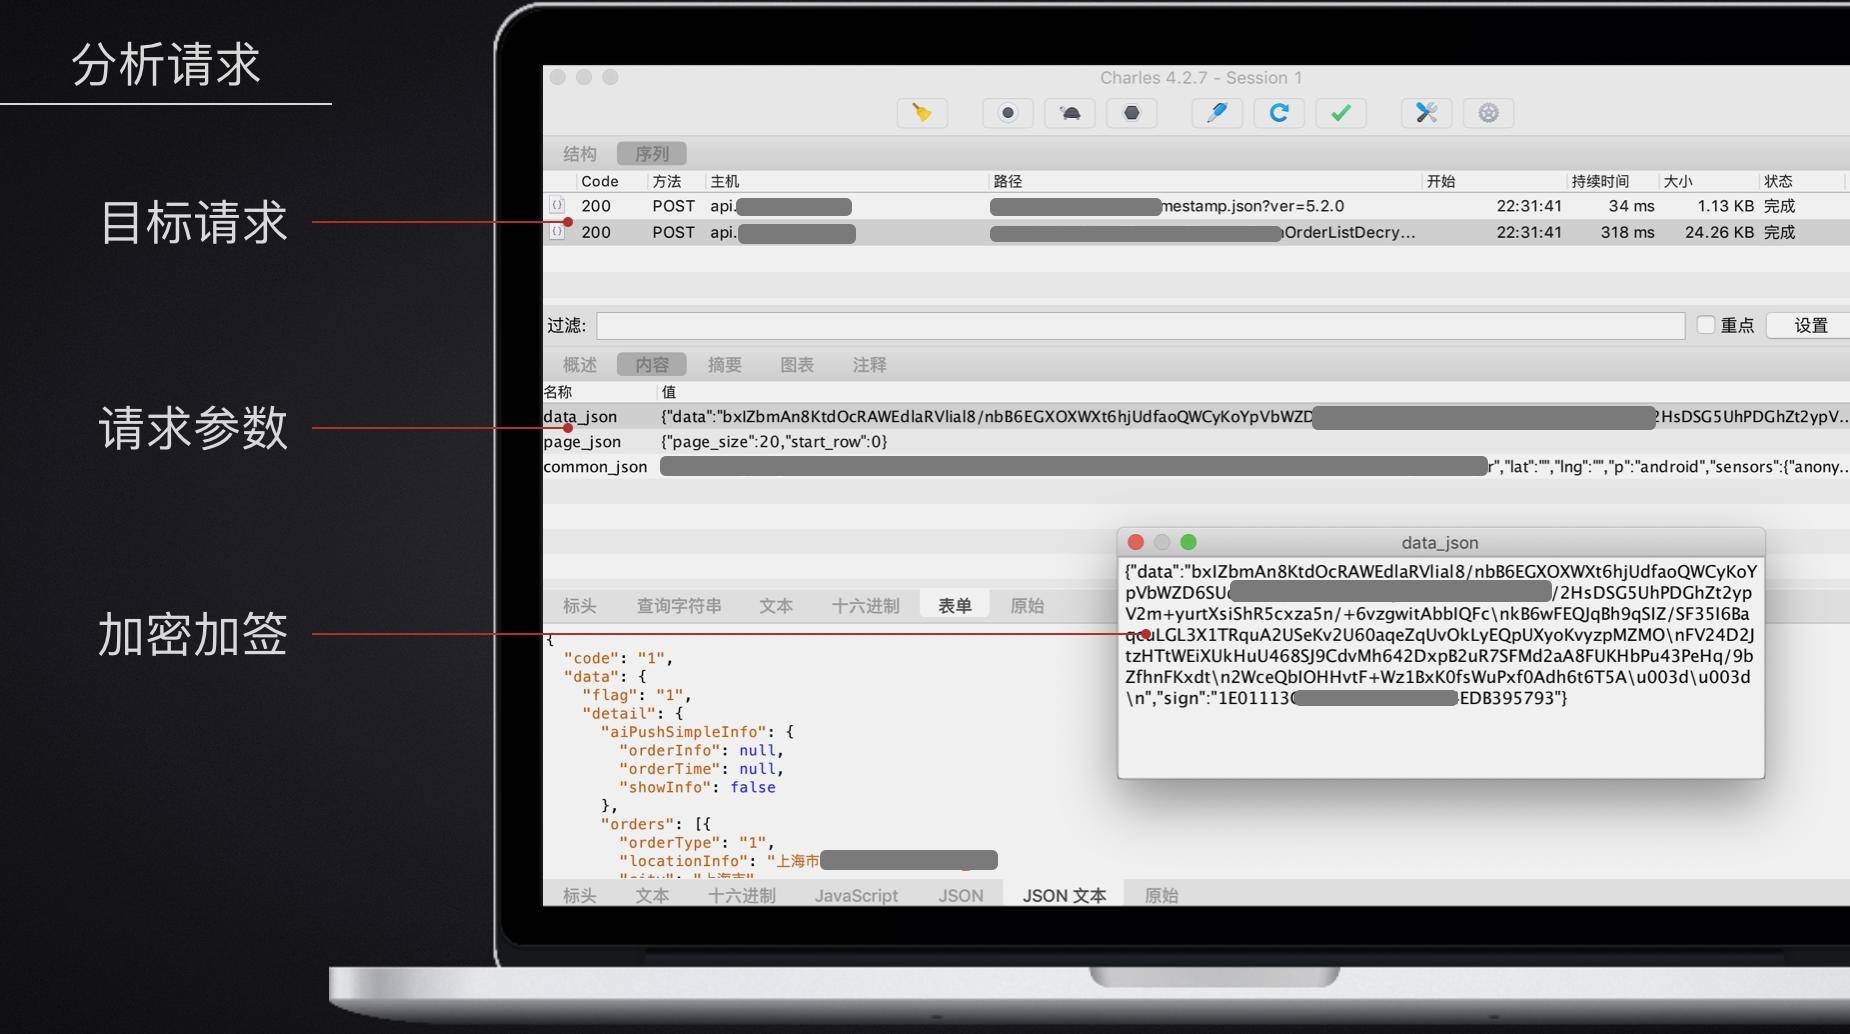Open the 十六进制 request tab
The width and height of the screenshot is (1850, 1034).
click(x=866, y=606)
